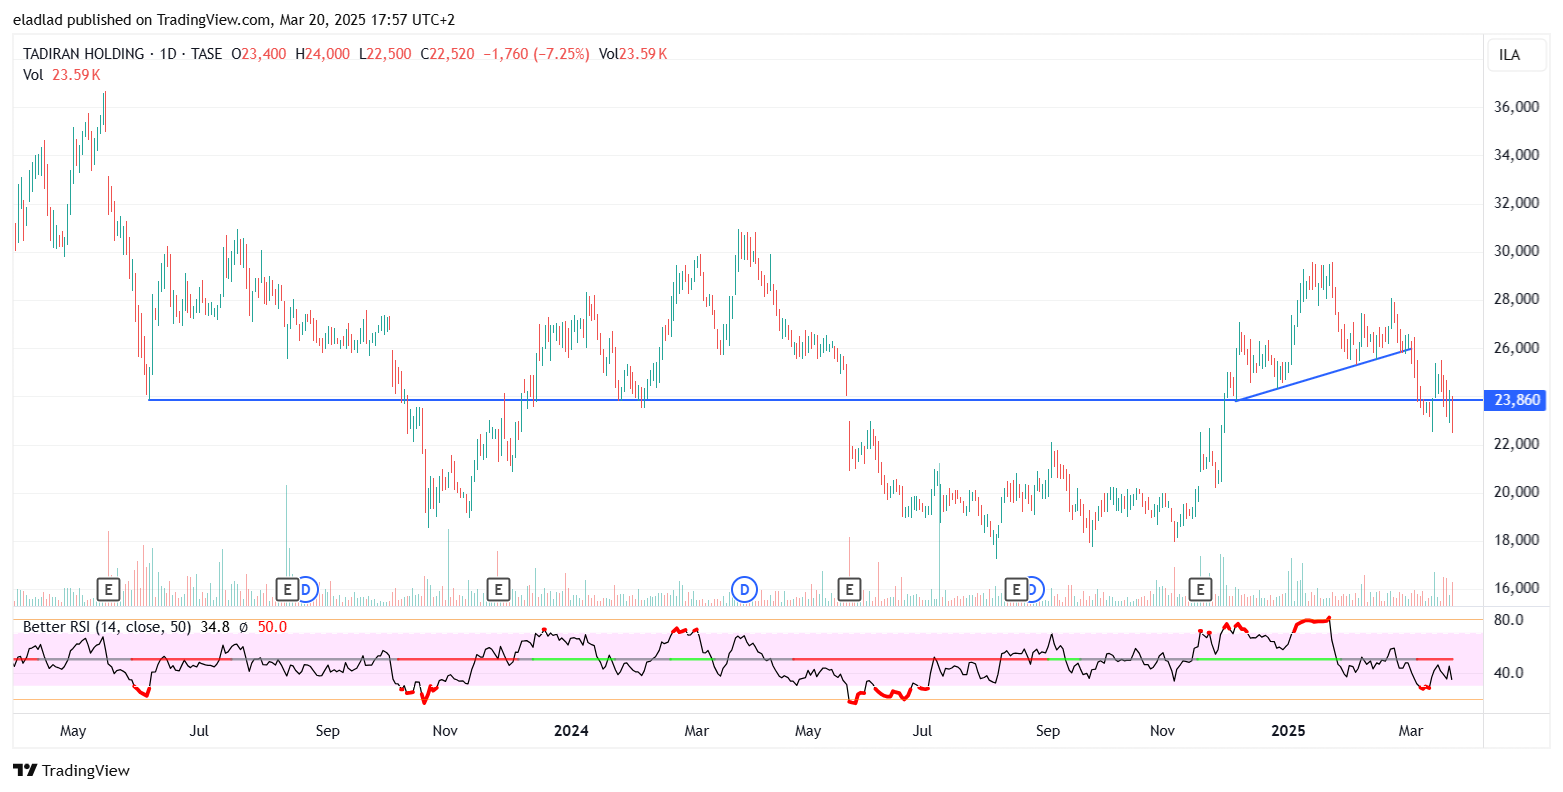This screenshot has width=1563, height=792.
Task: Select the blue 23,860 price label
Action: 1517,400
